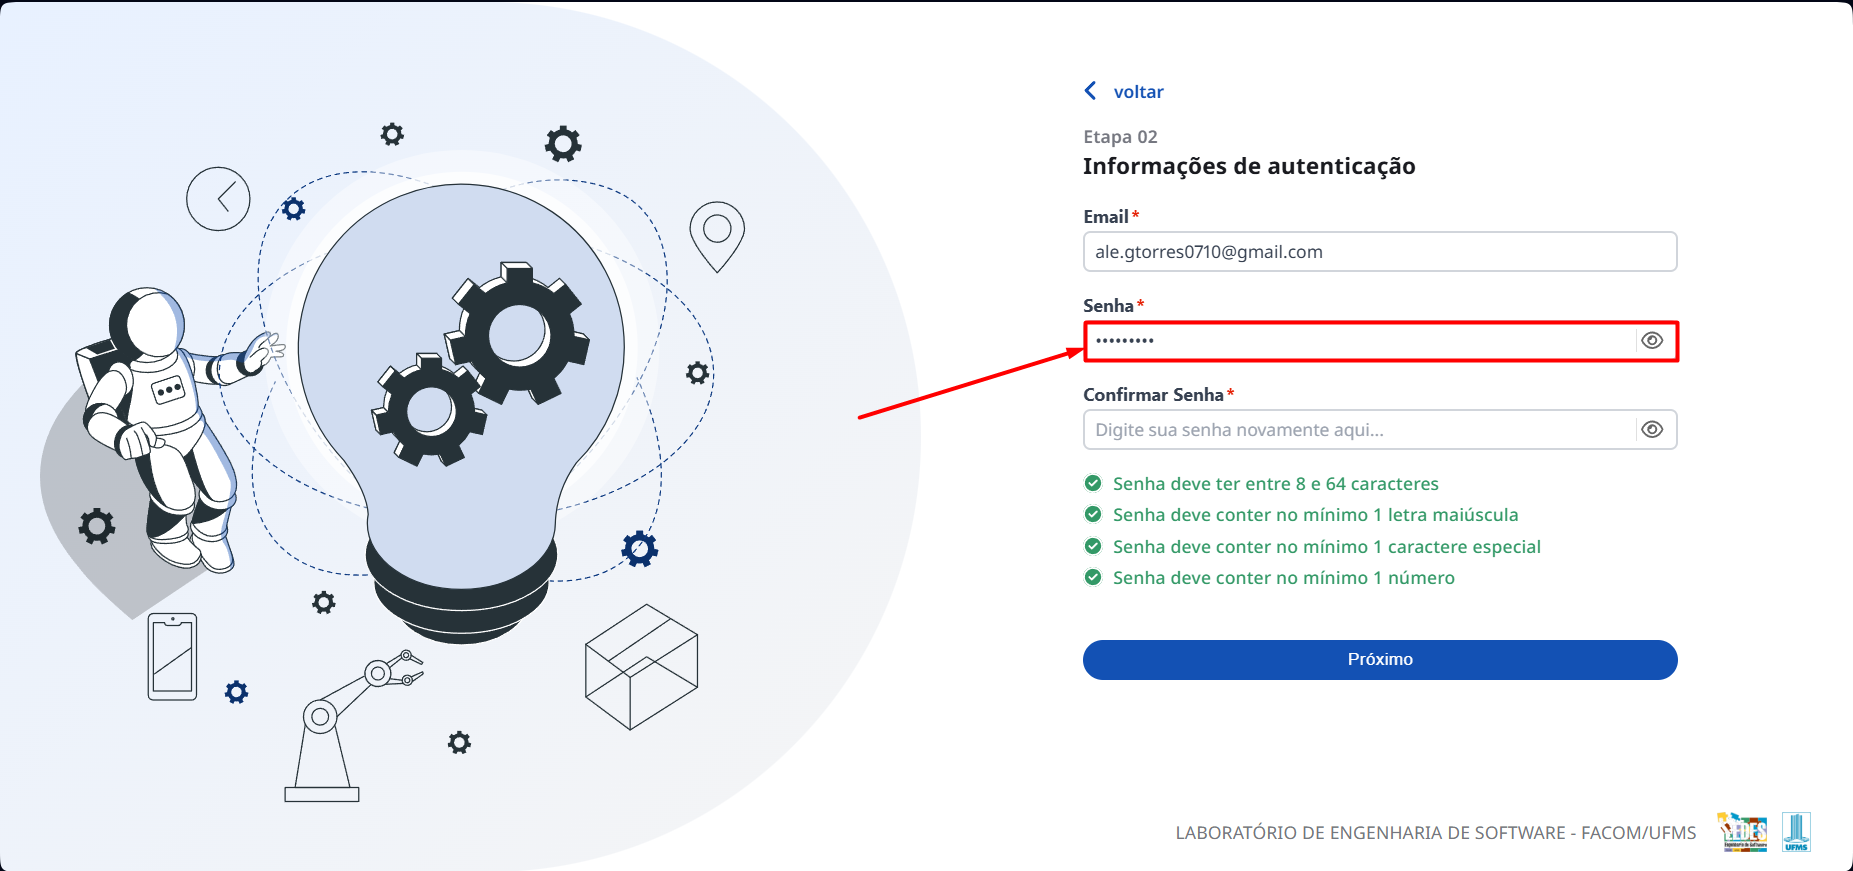Image resolution: width=1853 pixels, height=871 pixels.
Task: Click the back chevron arrow icon
Action: pyautogui.click(x=1091, y=91)
